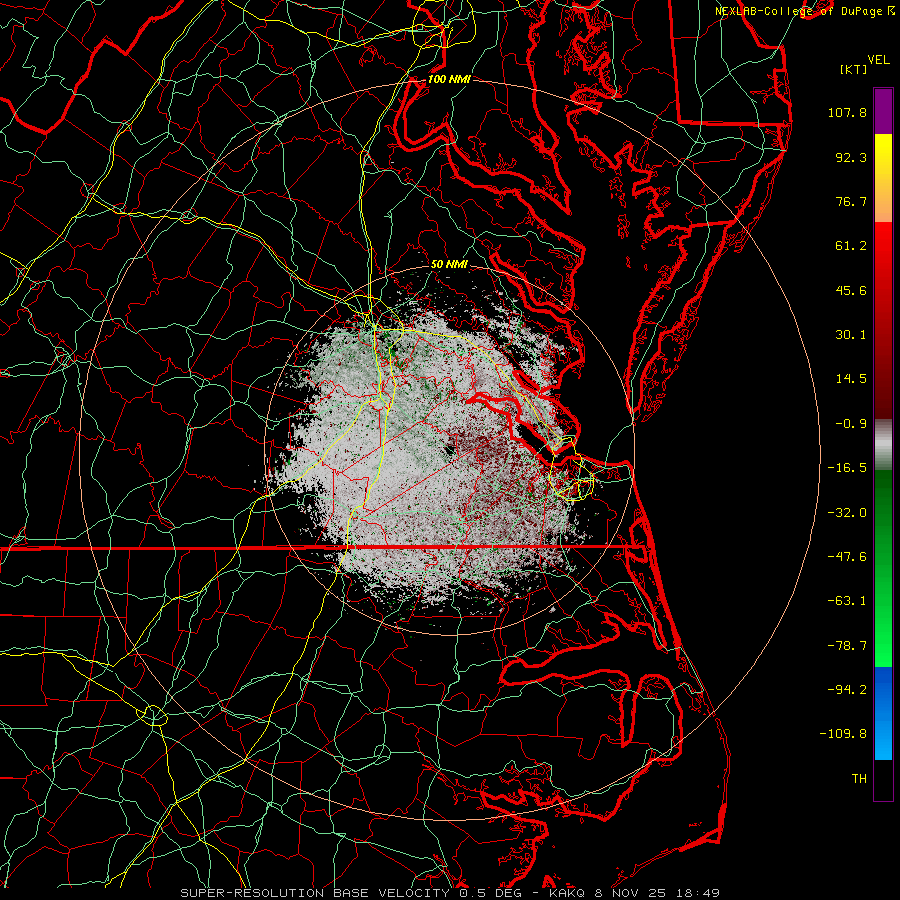Select the -63.1 legend value
The image size is (900, 900).
847,601
